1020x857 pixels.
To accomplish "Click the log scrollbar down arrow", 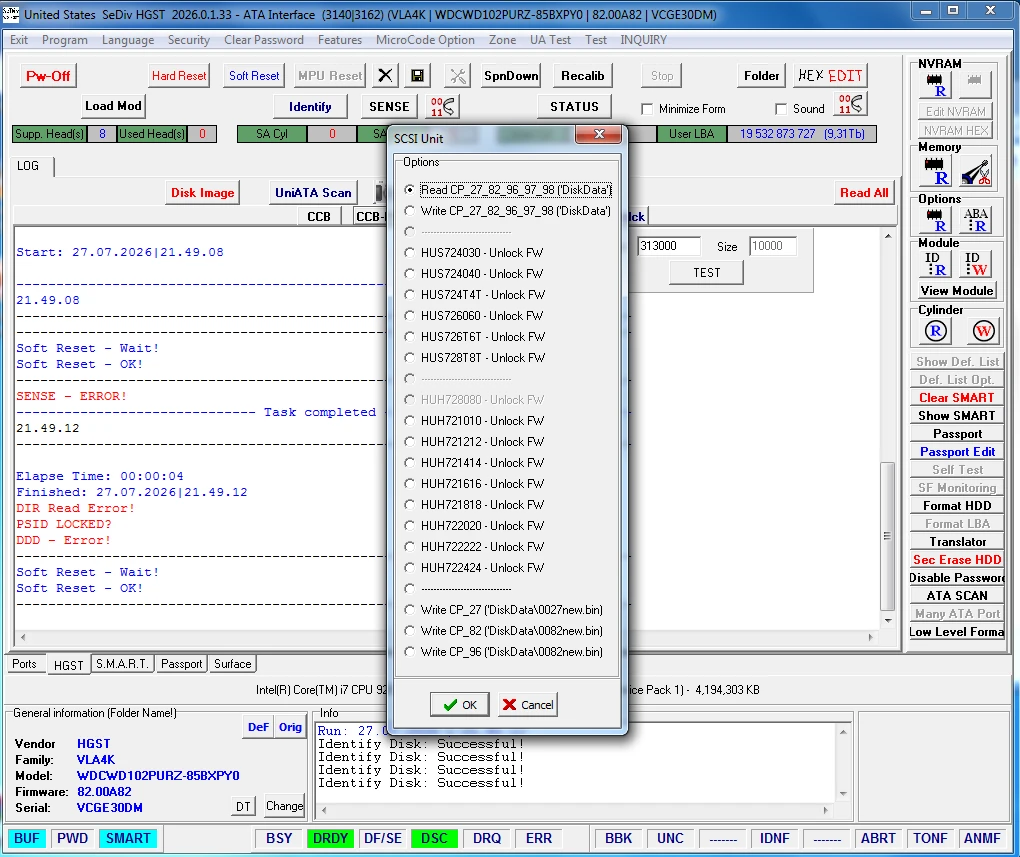I will point(888,620).
